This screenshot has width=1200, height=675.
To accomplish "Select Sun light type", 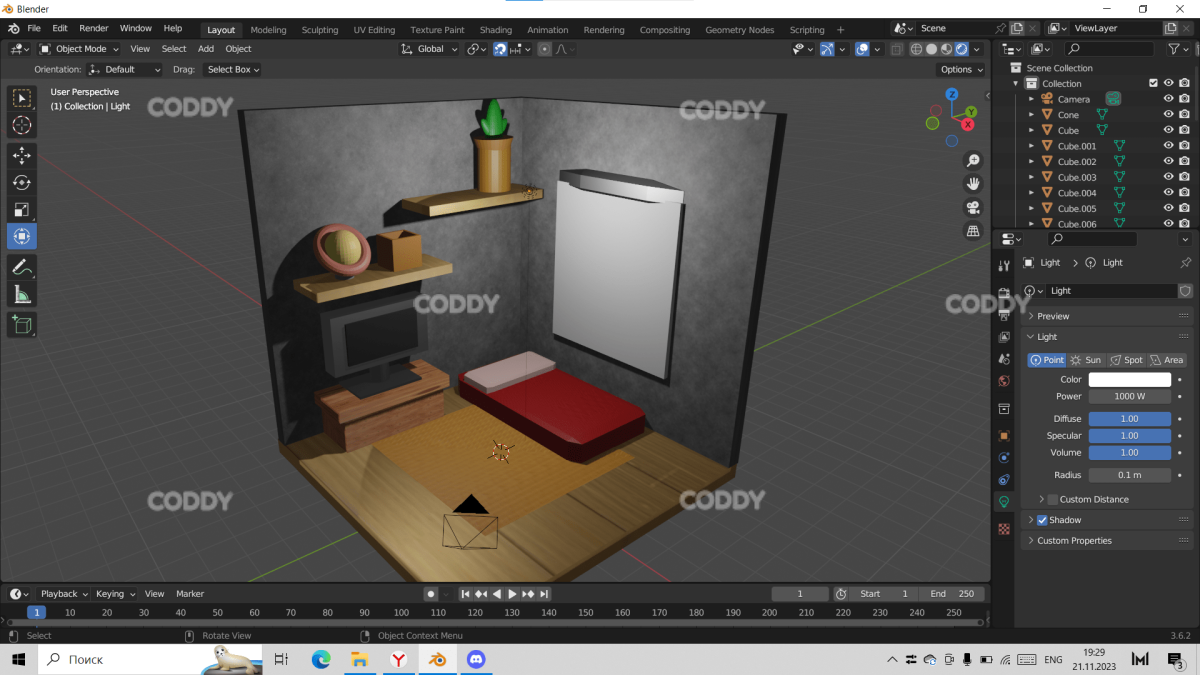I will 1086,360.
